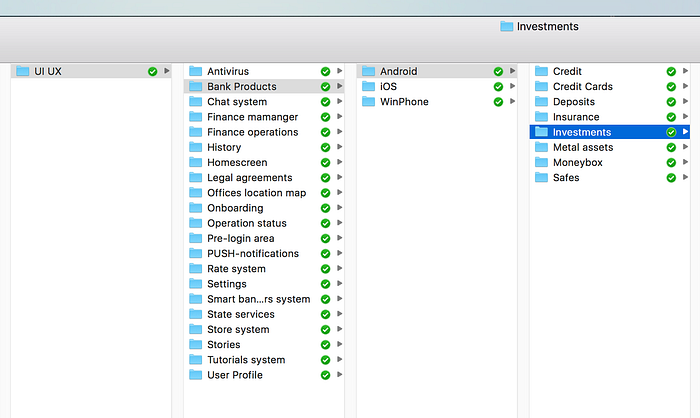Select the Bank Products row
The image size is (700, 418).
[264, 87]
